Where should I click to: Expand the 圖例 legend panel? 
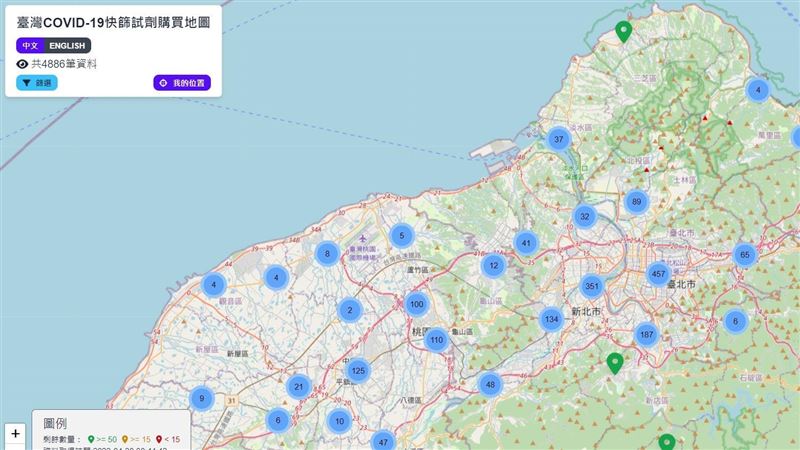(55, 423)
